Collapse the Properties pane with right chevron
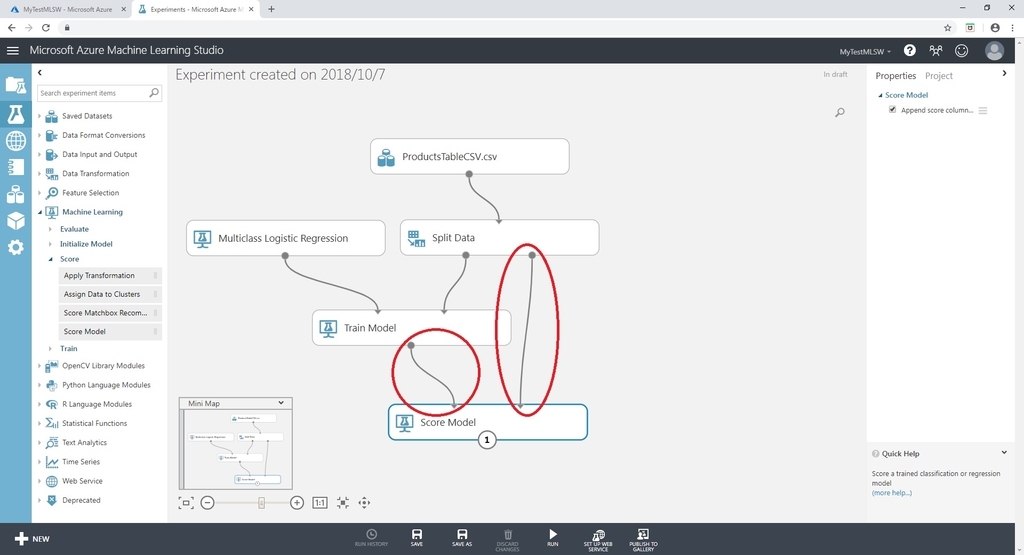This screenshot has width=1024, height=555. click(x=1004, y=73)
